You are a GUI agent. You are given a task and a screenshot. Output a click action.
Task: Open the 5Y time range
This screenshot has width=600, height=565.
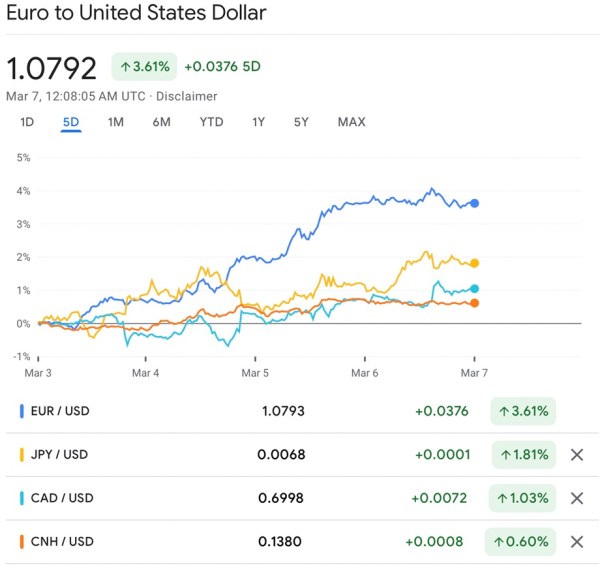tap(301, 122)
